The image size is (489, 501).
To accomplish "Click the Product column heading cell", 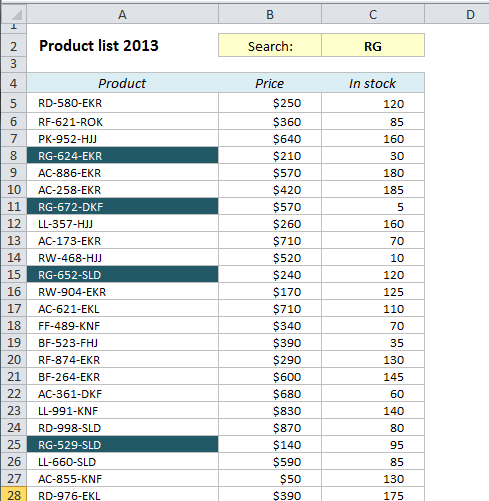I will (x=122, y=83).
